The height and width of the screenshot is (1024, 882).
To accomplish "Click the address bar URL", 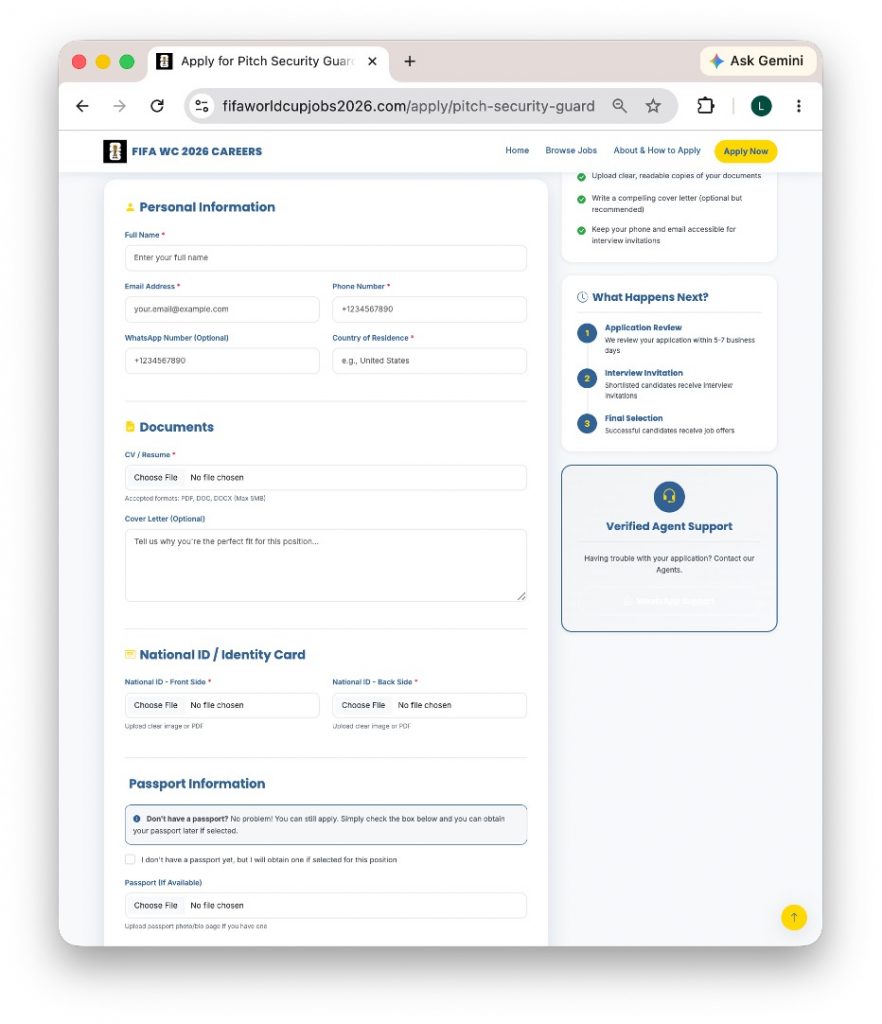I will coord(409,106).
